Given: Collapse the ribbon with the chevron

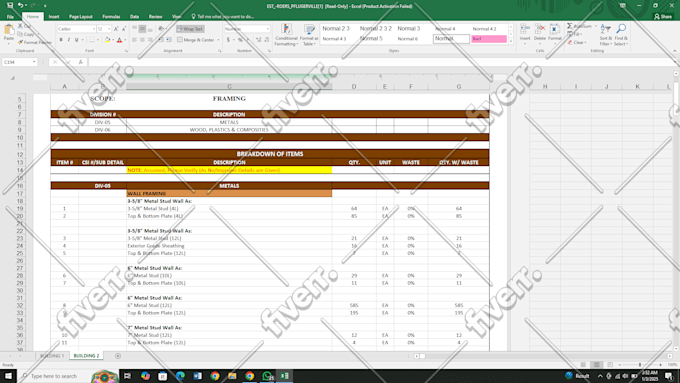Looking at the screenshot, I should (x=675, y=51).
